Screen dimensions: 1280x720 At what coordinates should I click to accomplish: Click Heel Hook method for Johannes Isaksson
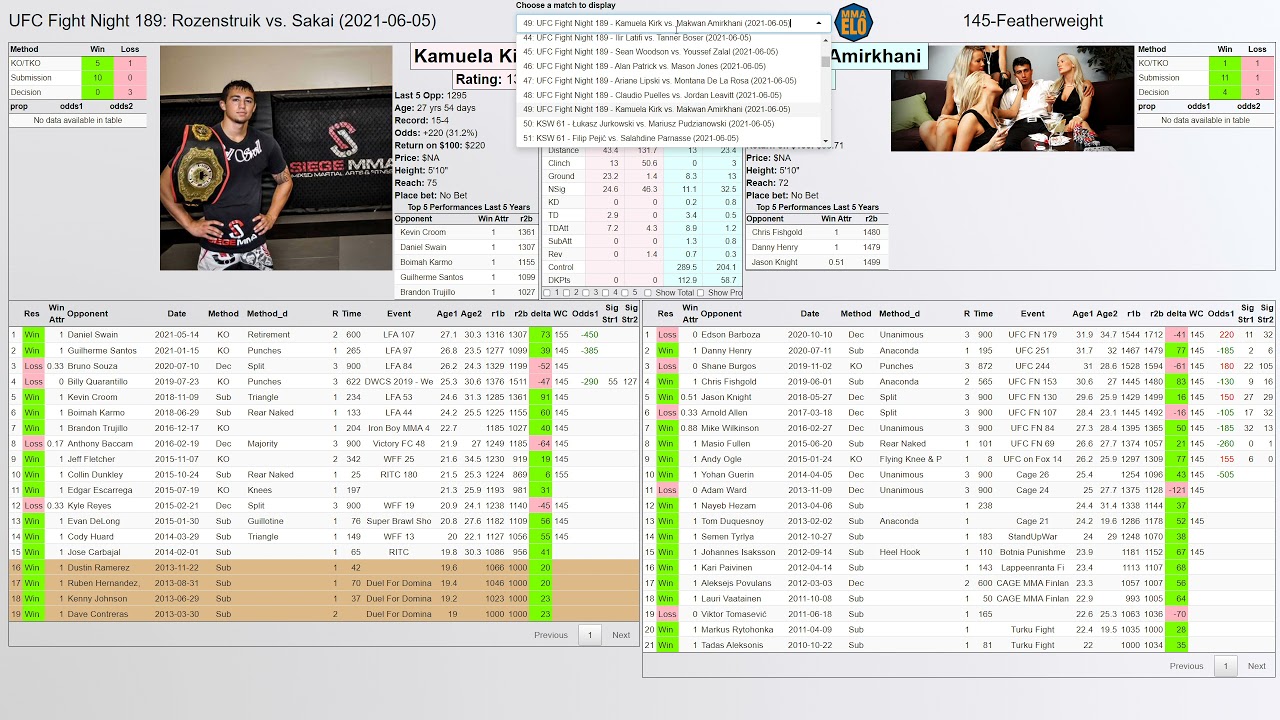coord(900,552)
